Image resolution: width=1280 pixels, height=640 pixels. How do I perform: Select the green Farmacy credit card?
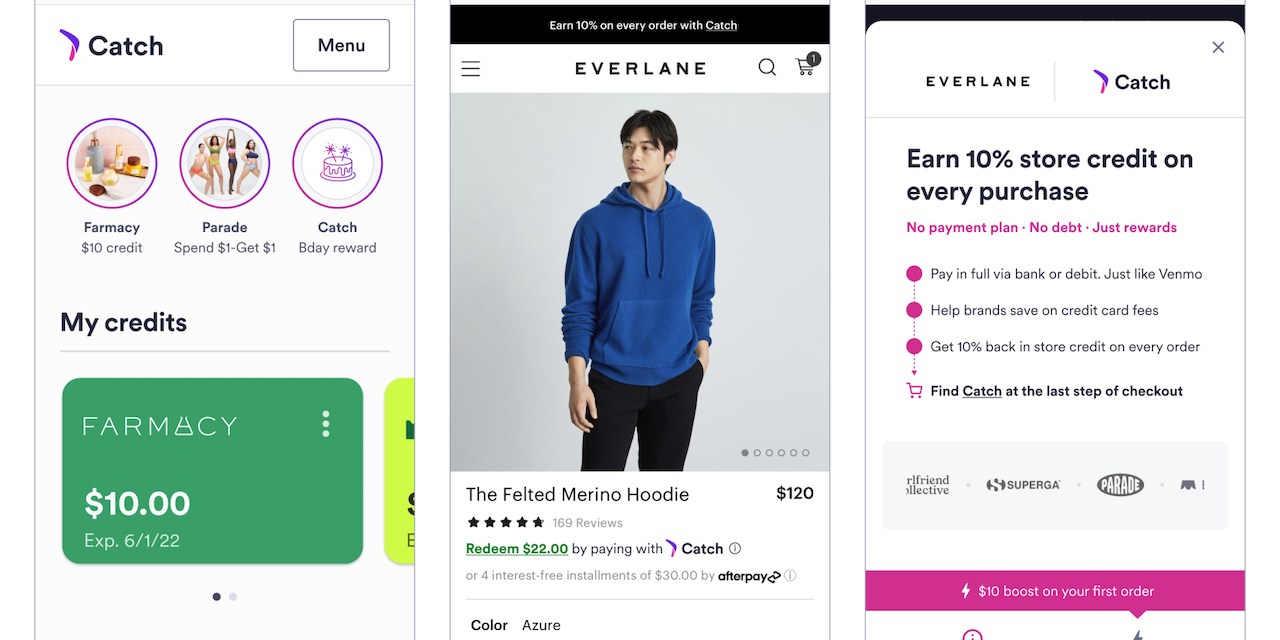tap(212, 471)
